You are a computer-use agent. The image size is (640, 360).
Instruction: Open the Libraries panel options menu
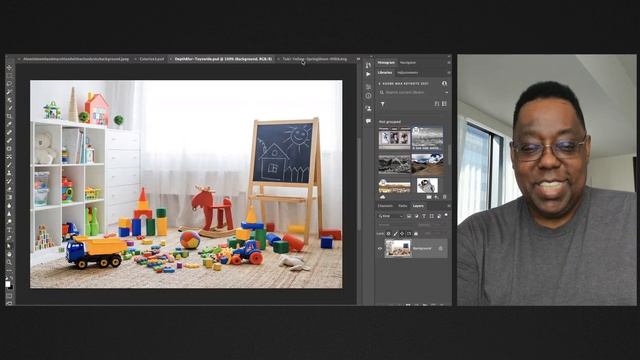coord(449,73)
